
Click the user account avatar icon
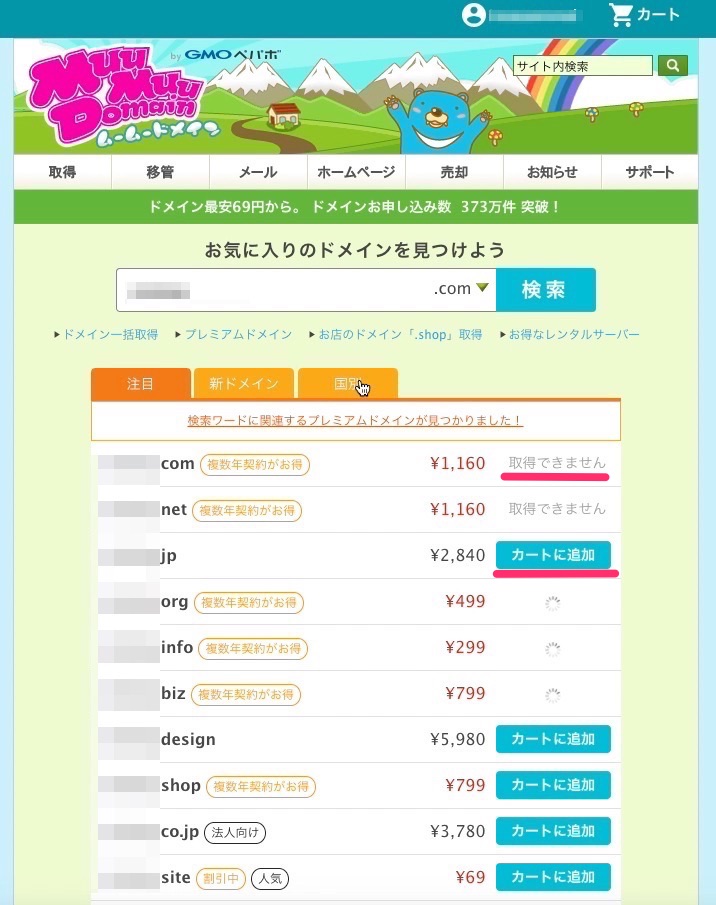click(x=474, y=15)
